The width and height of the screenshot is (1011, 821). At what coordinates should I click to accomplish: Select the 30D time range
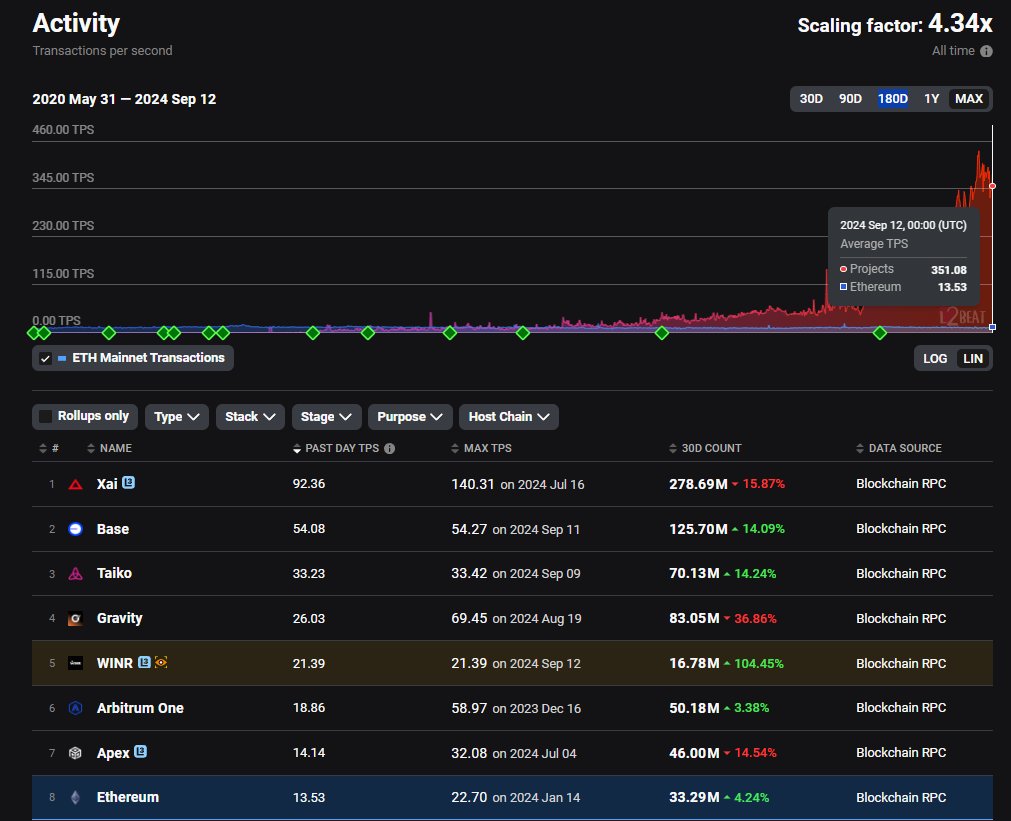click(811, 99)
